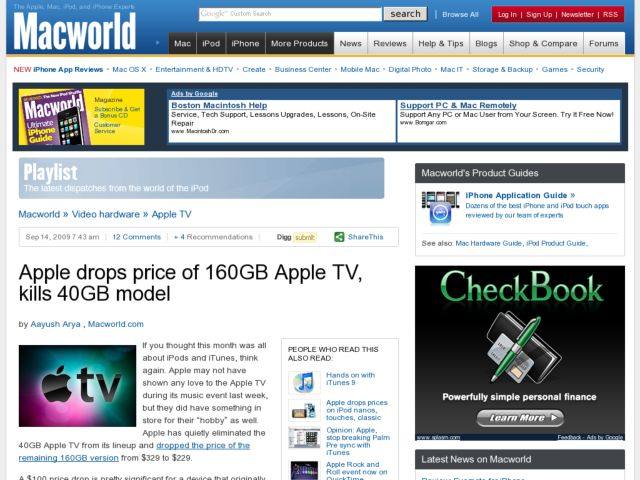Select the Help & Tips tab
Screen dimensions: 640x480
pyautogui.click(x=440, y=44)
